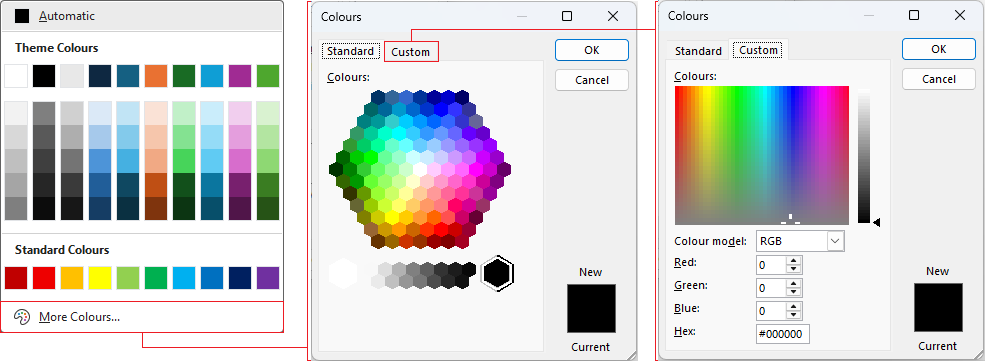Click the Blue value input field
986x364 pixels.
(x=772, y=311)
